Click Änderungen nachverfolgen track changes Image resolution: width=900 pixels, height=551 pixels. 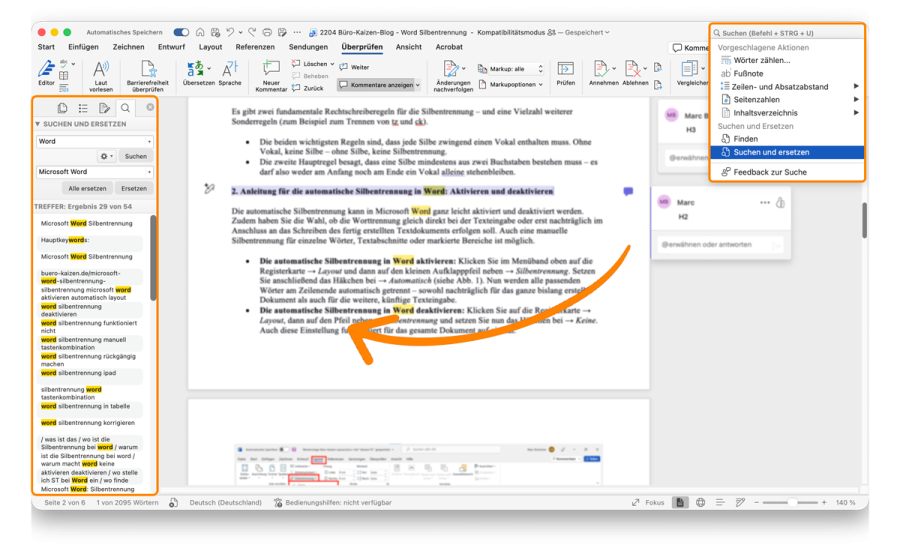point(453,76)
